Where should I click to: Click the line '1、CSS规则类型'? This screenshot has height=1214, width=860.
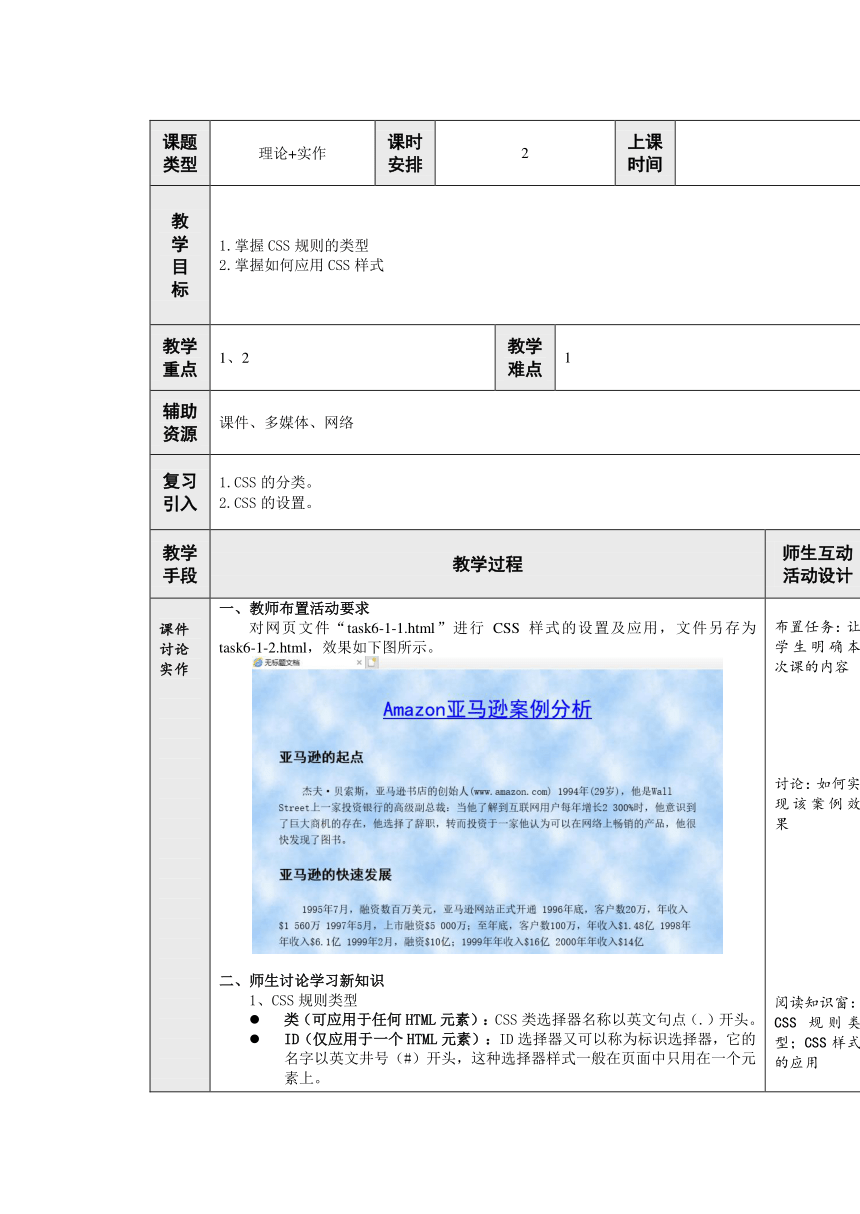(303, 1000)
